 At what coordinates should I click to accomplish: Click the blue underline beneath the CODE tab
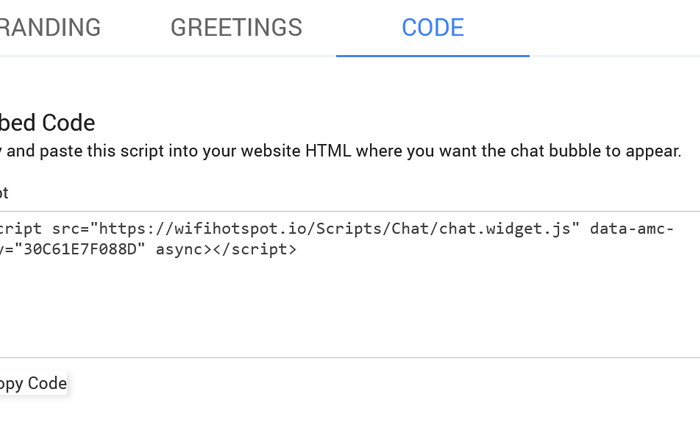[432, 56]
